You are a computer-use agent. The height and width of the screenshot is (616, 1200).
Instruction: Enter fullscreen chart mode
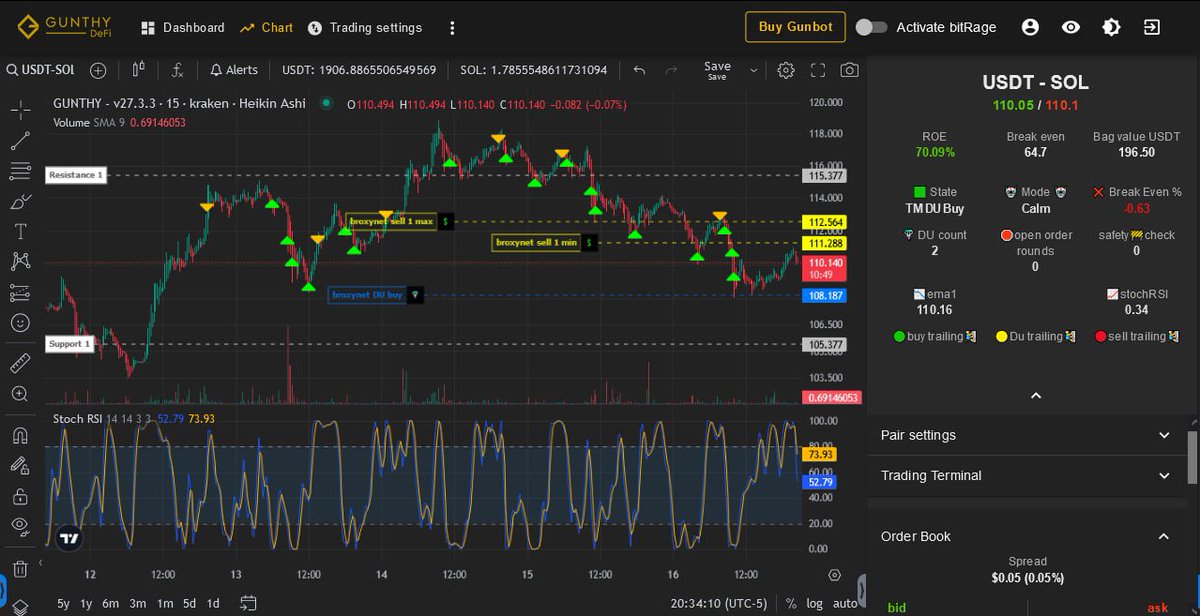818,70
